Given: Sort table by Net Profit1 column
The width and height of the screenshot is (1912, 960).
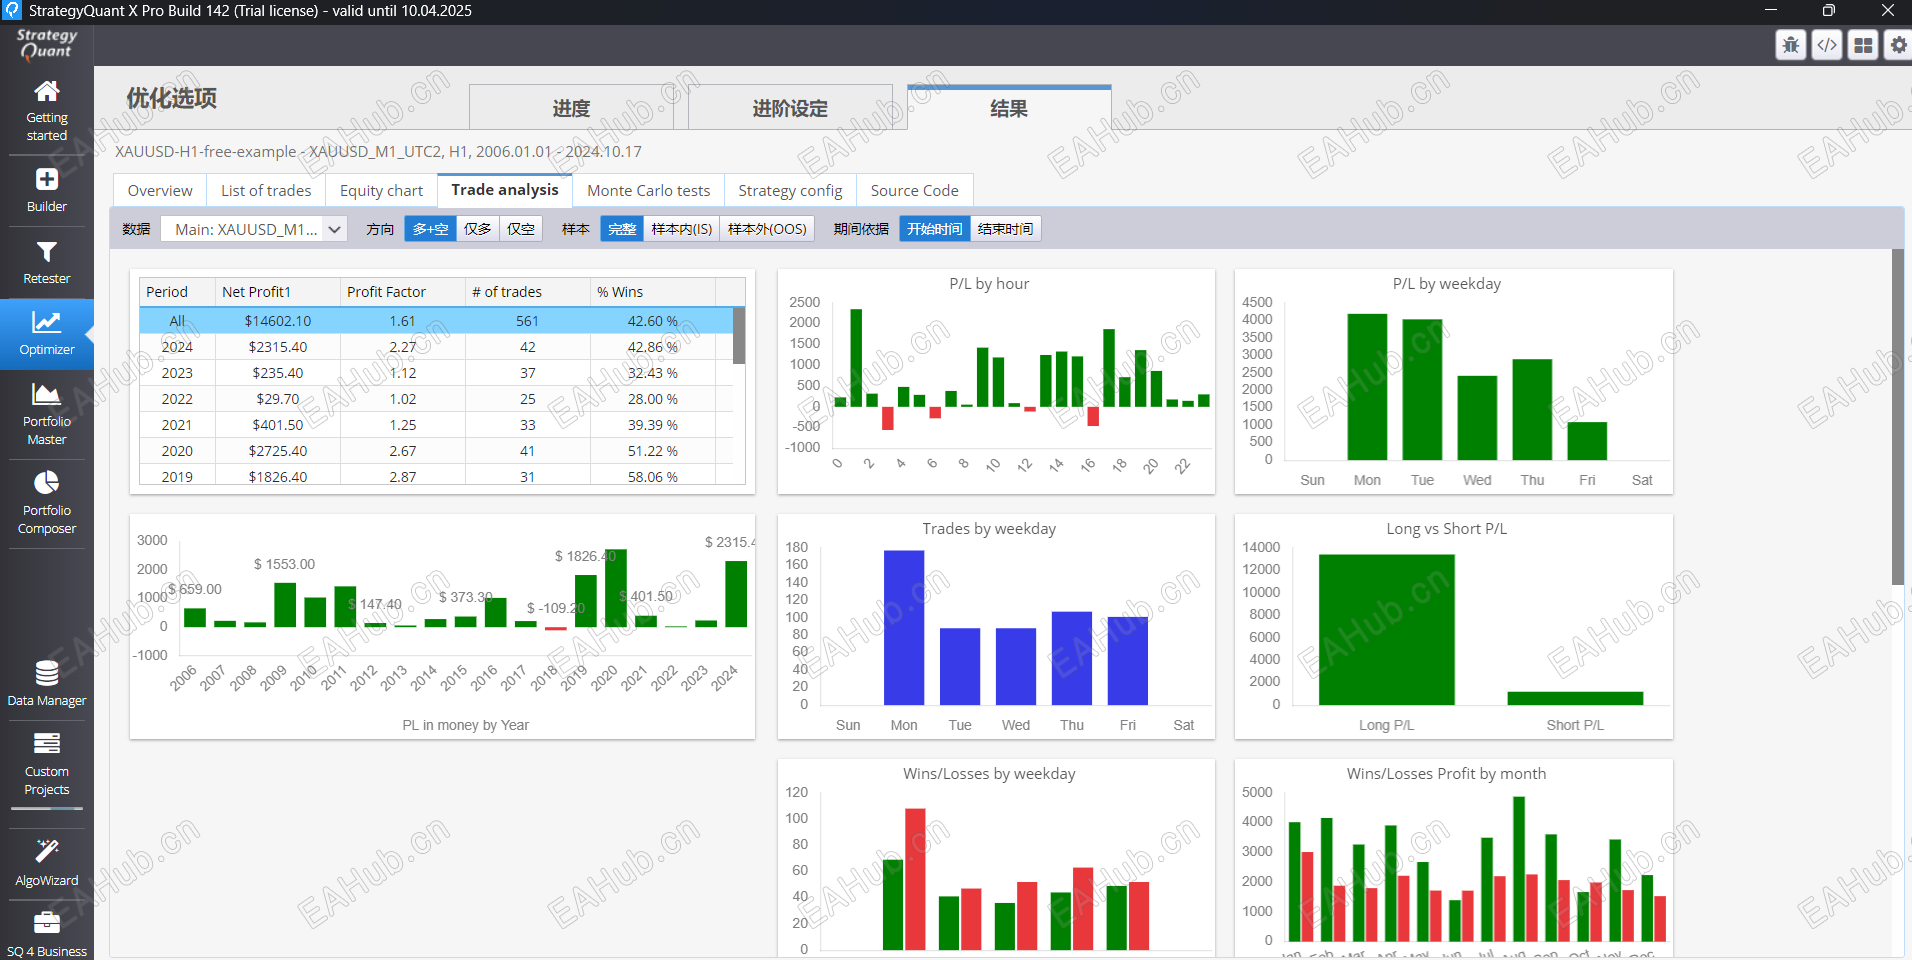Looking at the screenshot, I should tap(278, 292).
